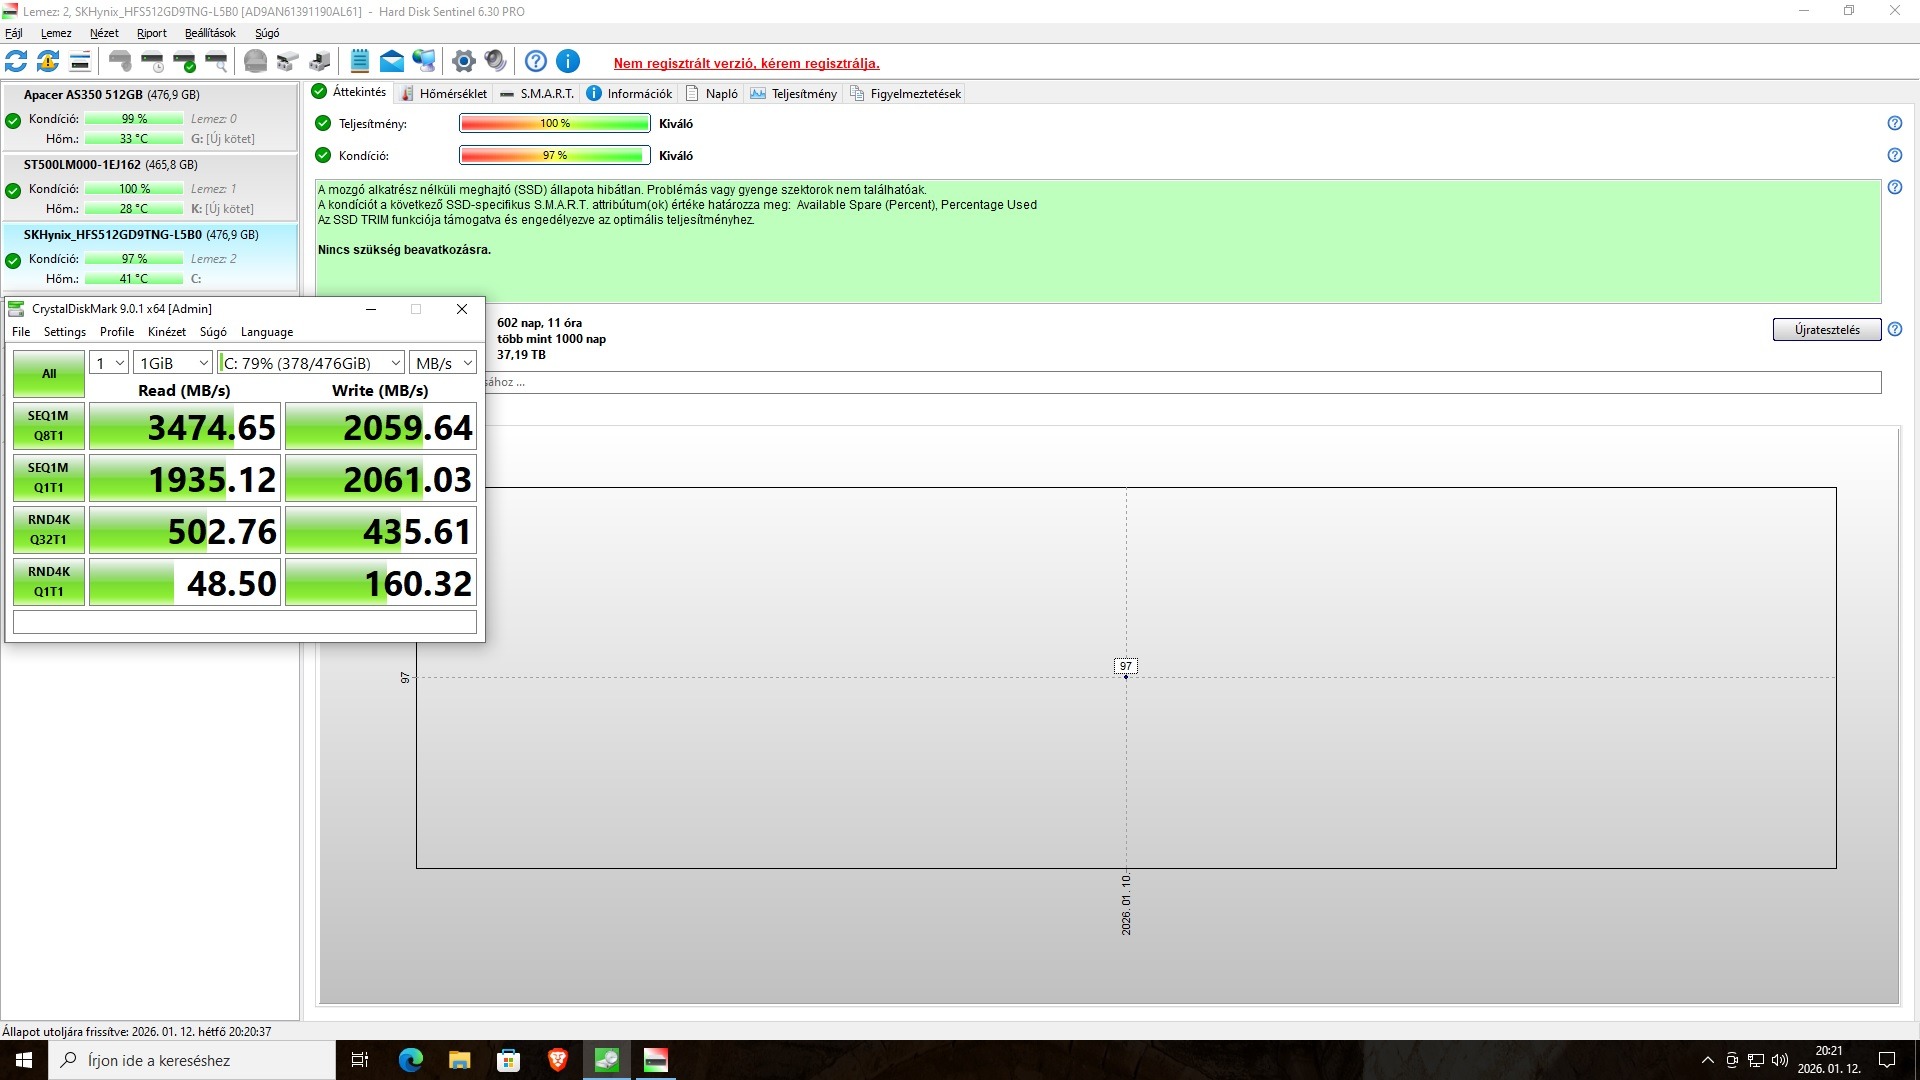Switch to the S.M.A.R.T. tab
Viewport: 1920px width, 1080px height.
pos(537,94)
